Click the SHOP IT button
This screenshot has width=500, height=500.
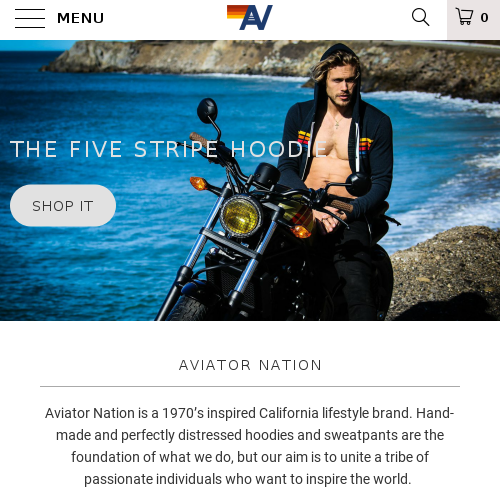pos(63,206)
